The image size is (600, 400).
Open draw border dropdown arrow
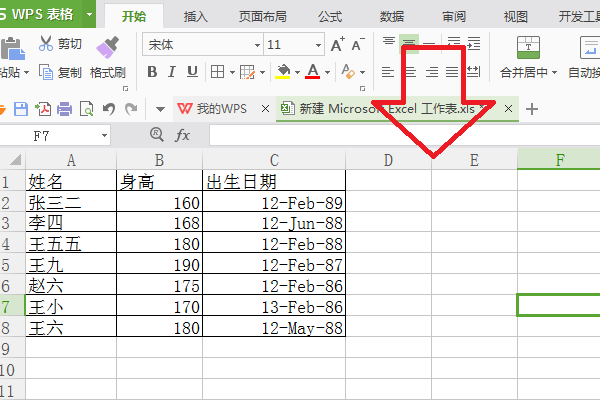click(x=262, y=72)
